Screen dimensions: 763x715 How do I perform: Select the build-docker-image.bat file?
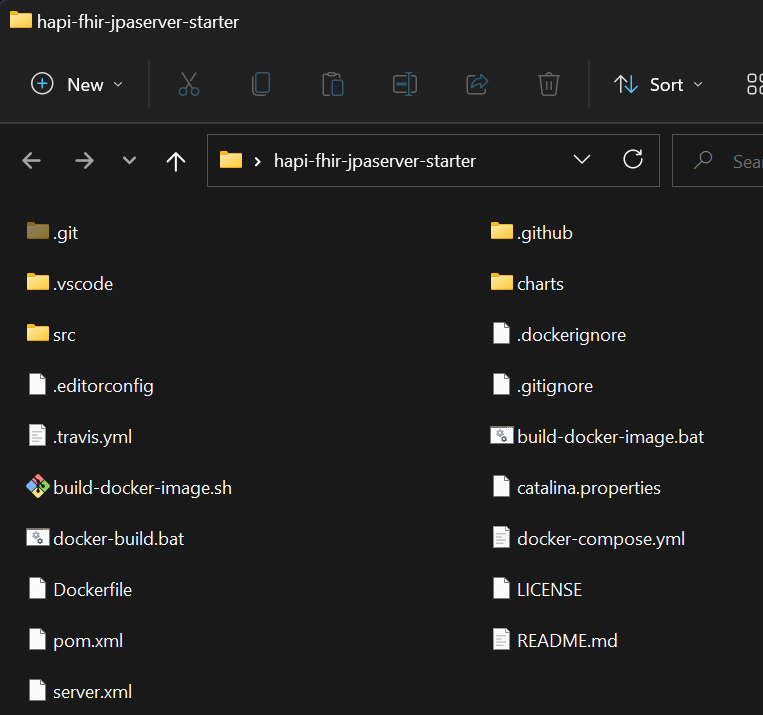(597, 437)
